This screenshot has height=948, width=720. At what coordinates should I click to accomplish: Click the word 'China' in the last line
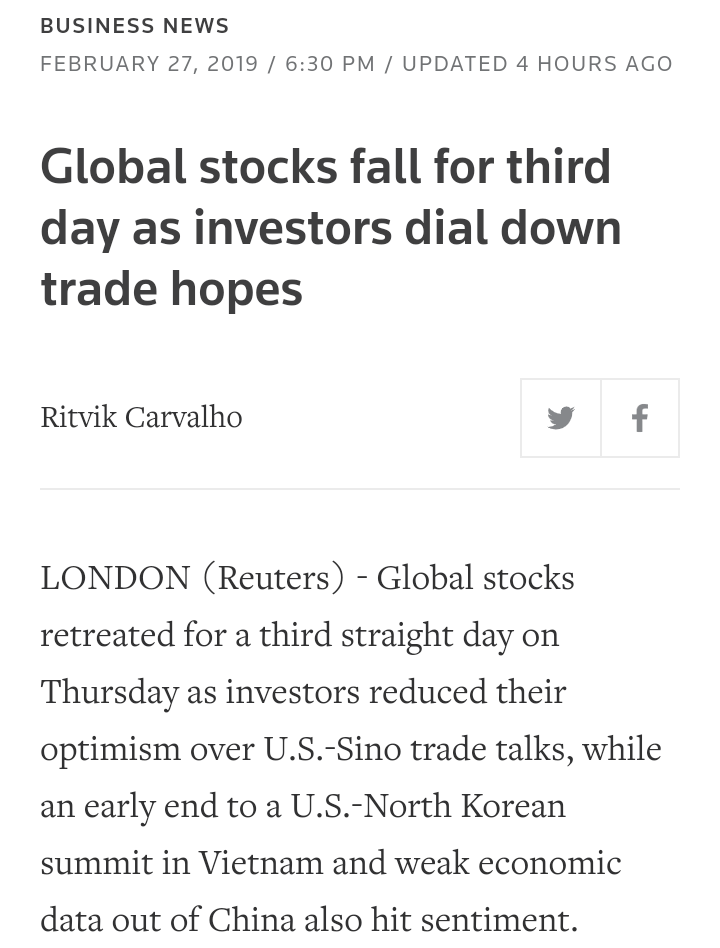coord(251,920)
